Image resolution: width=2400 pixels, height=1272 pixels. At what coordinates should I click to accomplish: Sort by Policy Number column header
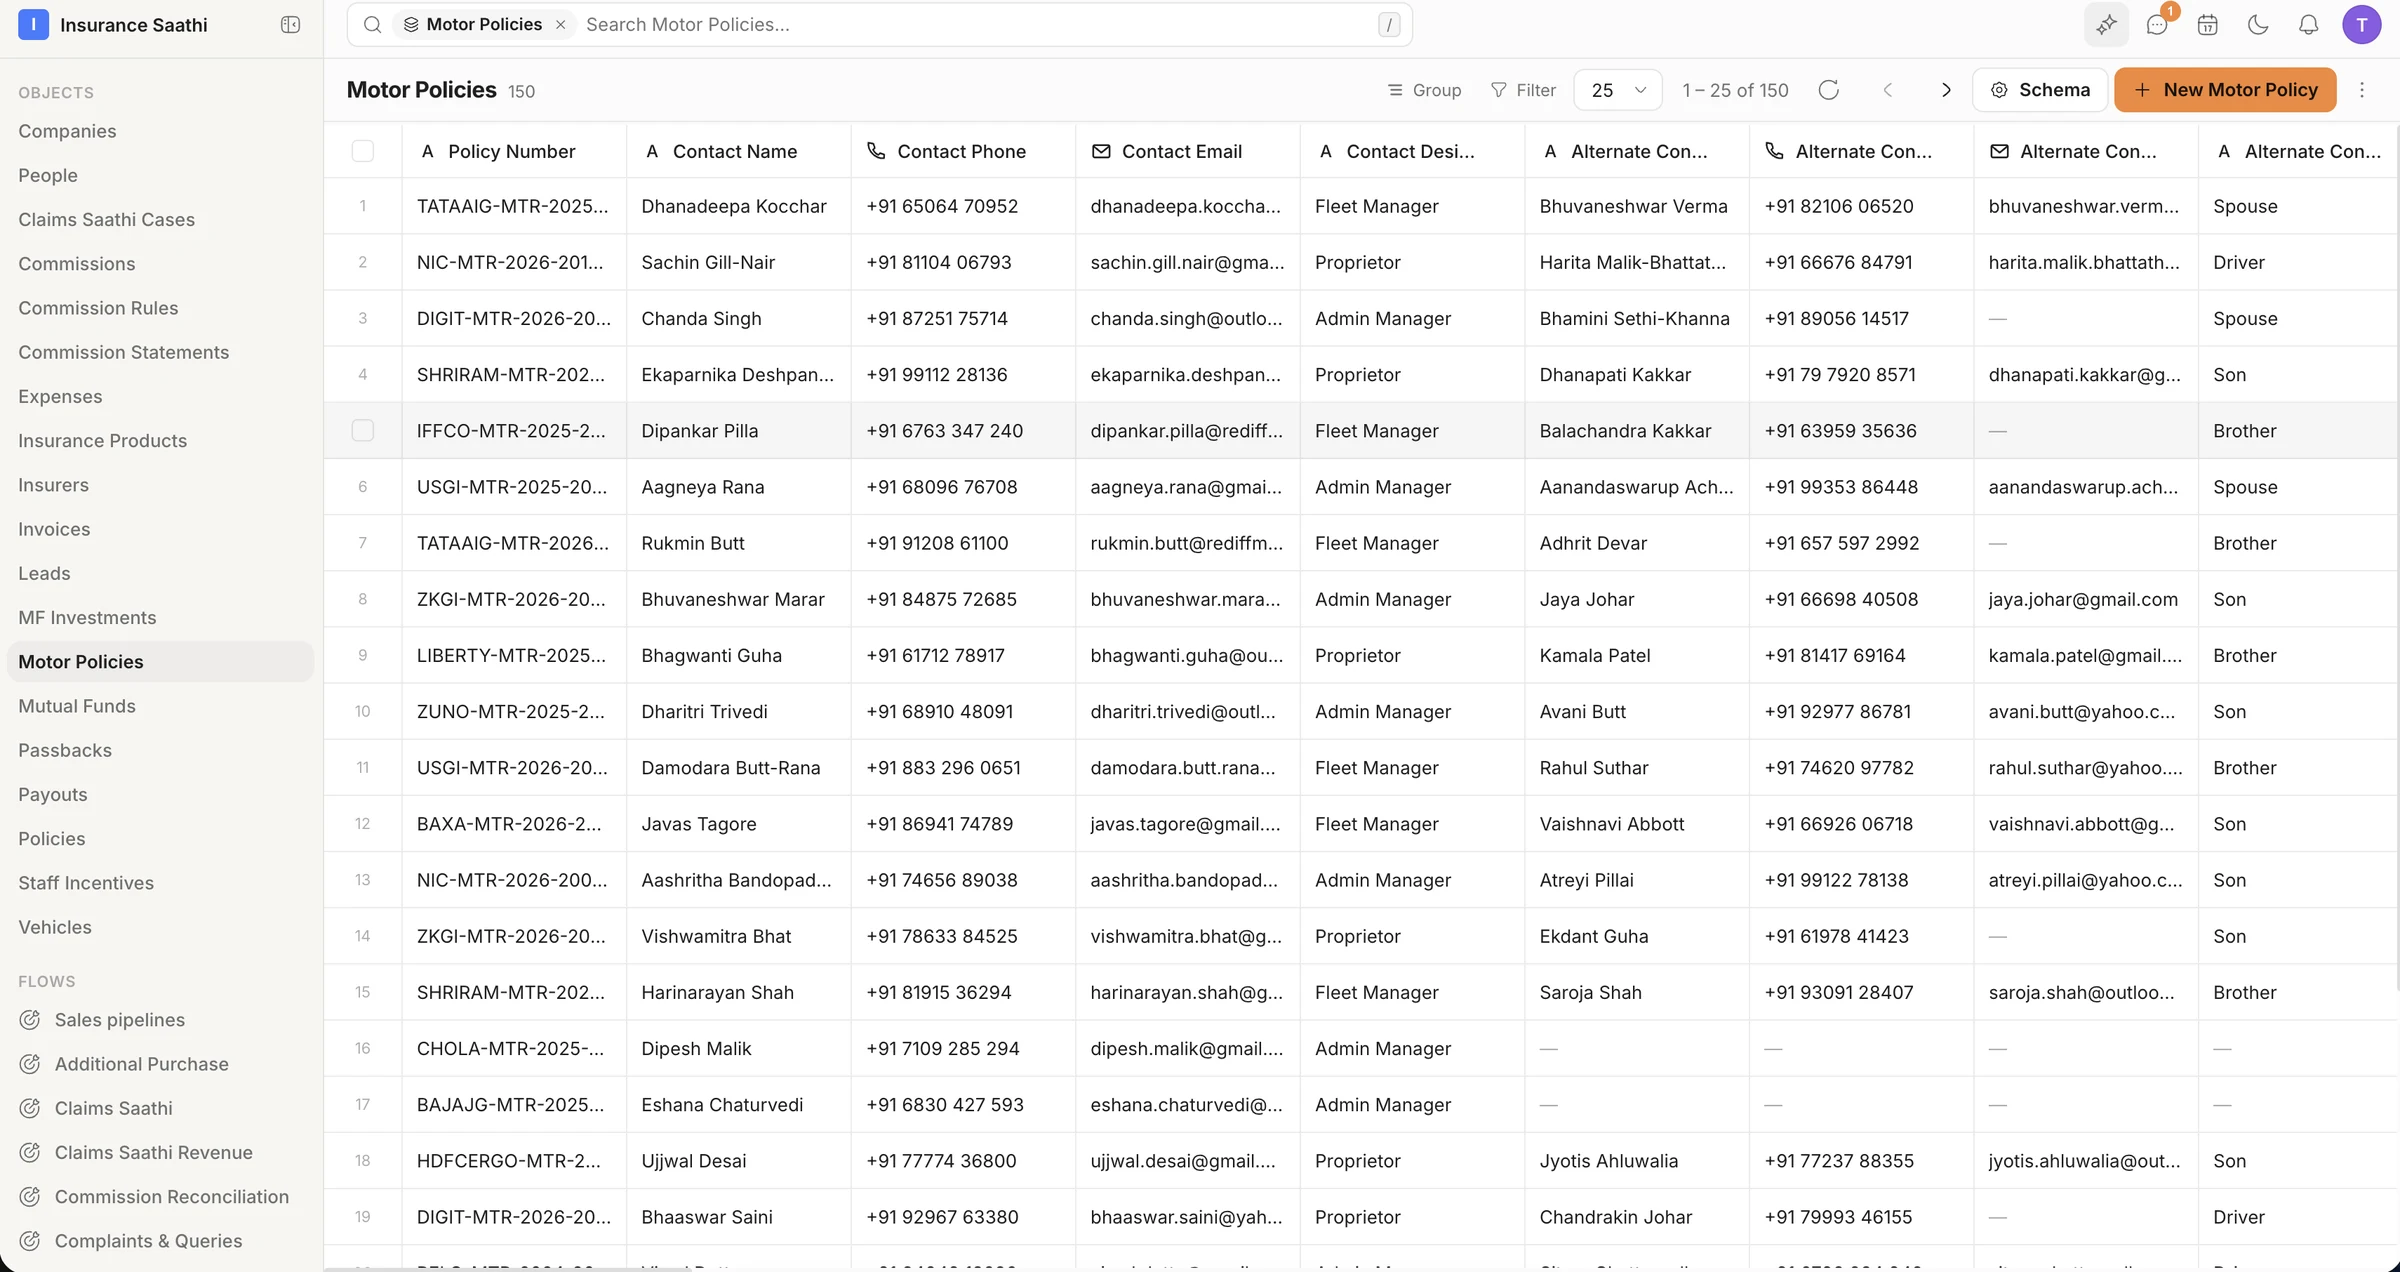tap(514, 151)
